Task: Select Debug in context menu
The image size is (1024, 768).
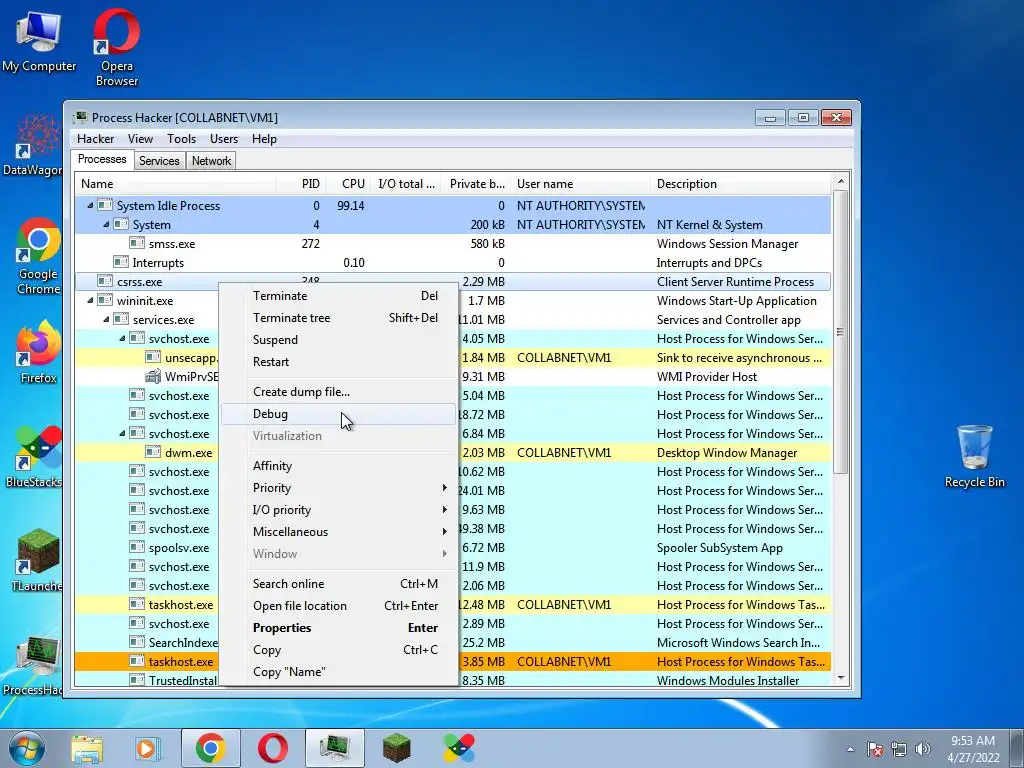Action: click(338, 414)
